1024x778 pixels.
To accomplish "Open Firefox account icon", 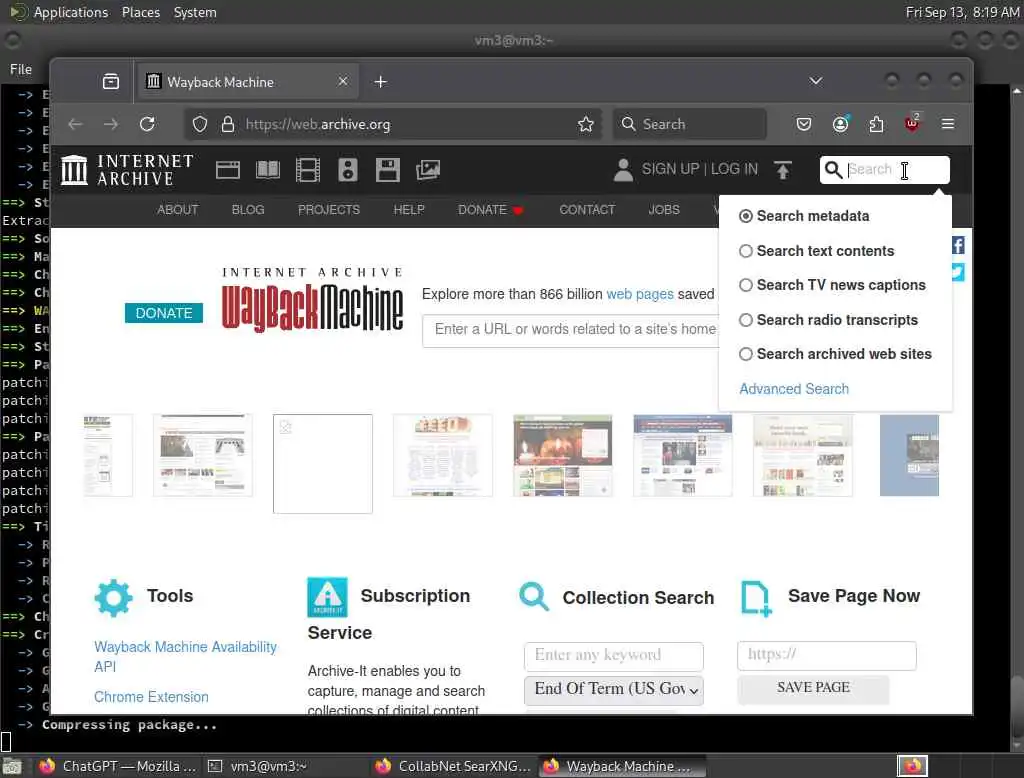I will click(840, 124).
